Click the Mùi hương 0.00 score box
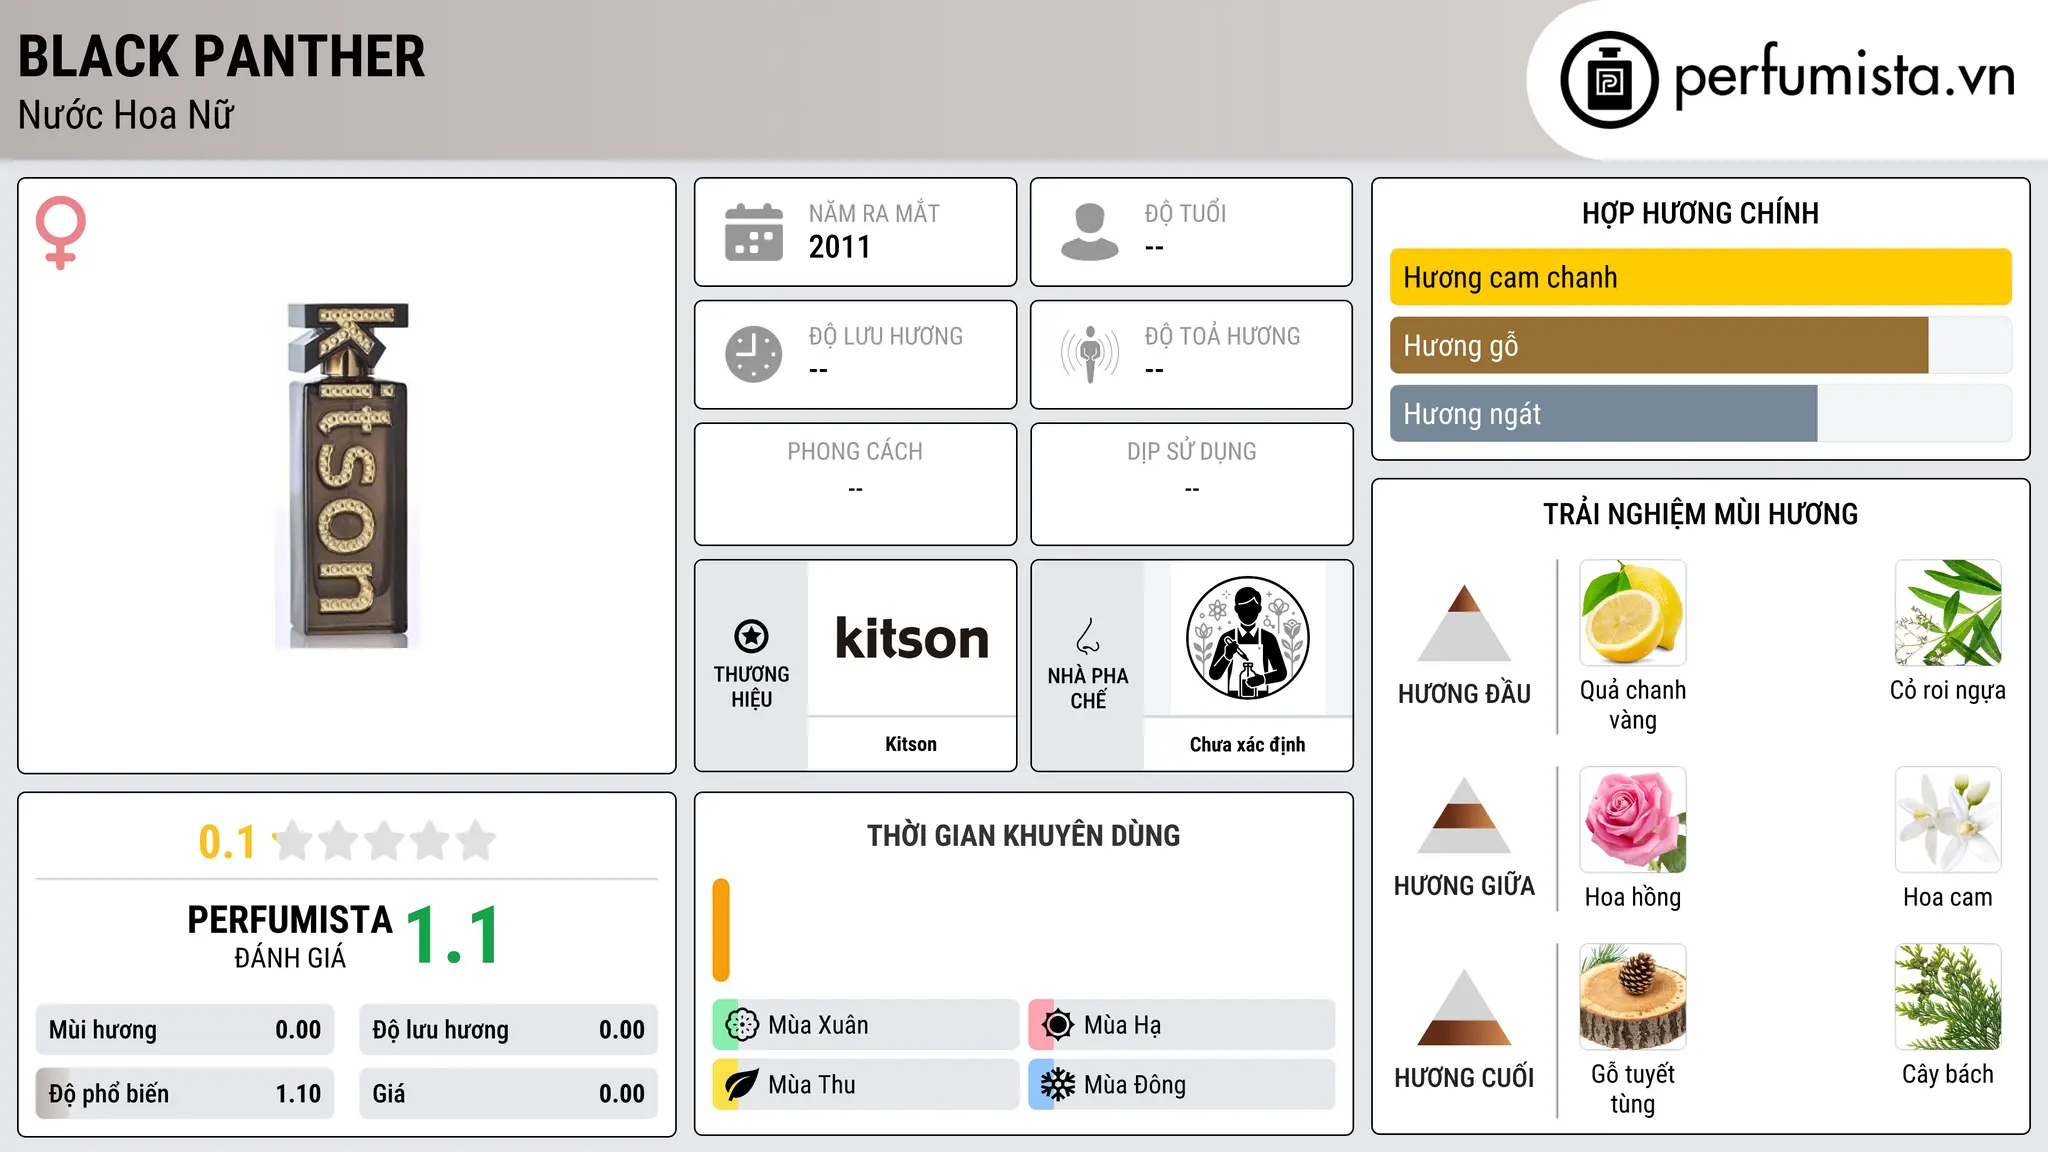This screenshot has width=2048, height=1152. (185, 1030)
